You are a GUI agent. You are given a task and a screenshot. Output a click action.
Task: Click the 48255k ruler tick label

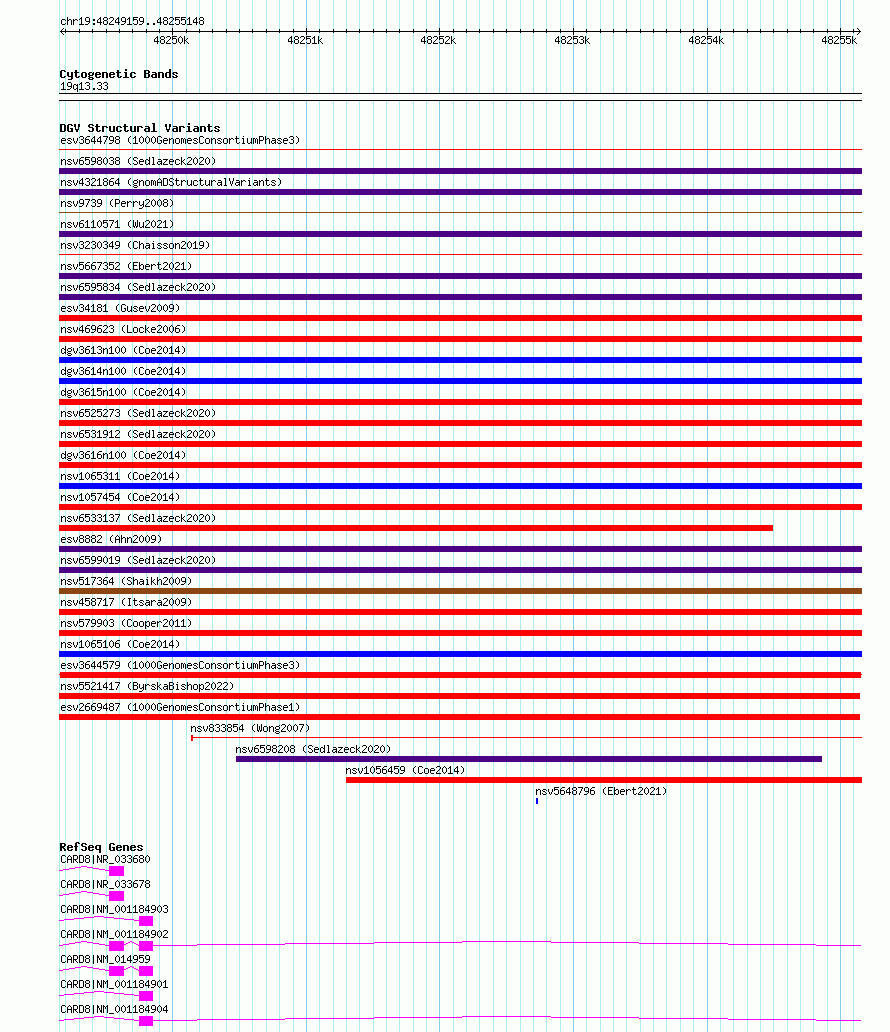(x=839, y=41)
